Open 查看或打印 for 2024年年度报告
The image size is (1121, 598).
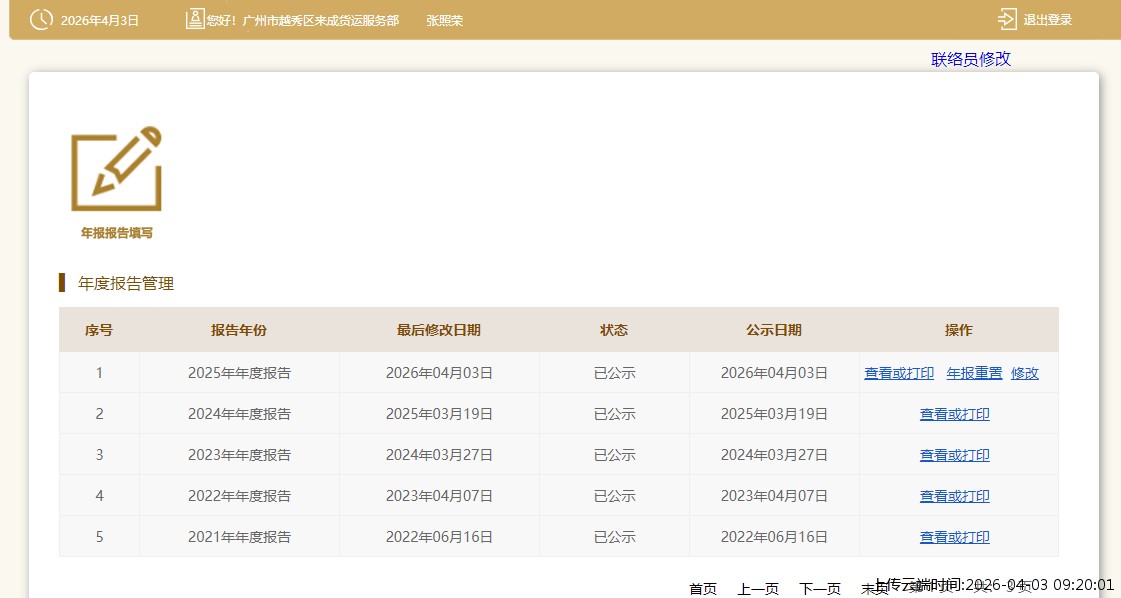[954, 414]
